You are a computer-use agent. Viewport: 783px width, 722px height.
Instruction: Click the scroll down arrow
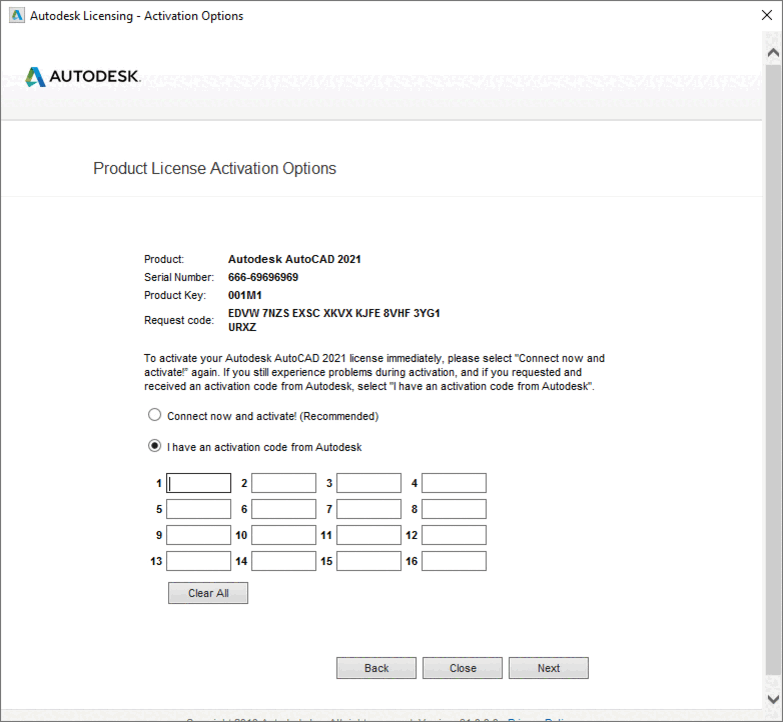coord(773,699)
